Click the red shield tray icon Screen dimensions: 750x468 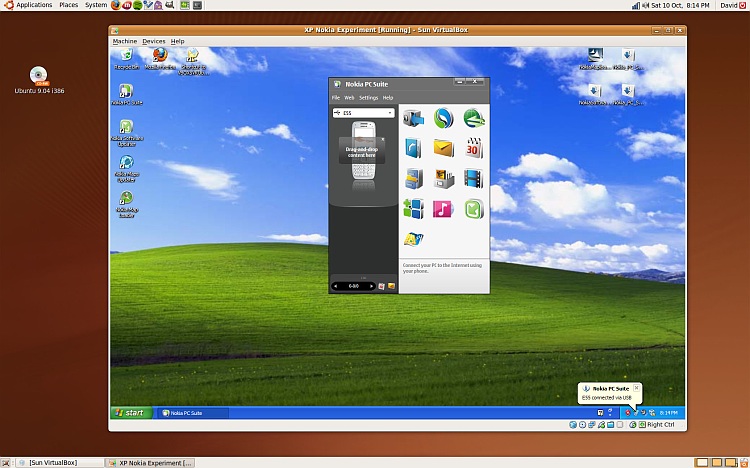[628, 412]
